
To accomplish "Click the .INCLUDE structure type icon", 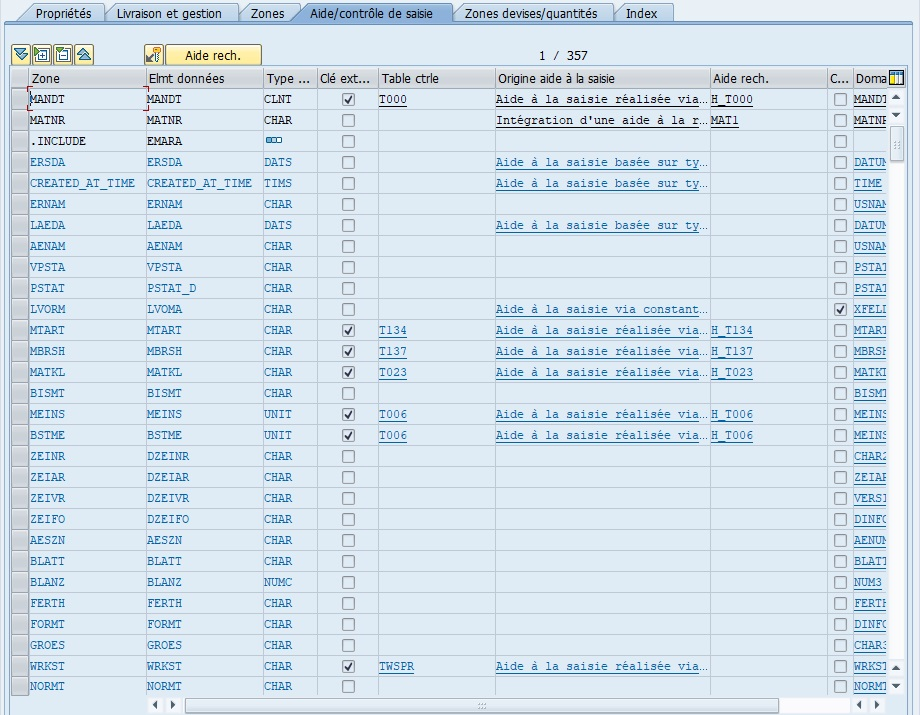I will (273, 141).
